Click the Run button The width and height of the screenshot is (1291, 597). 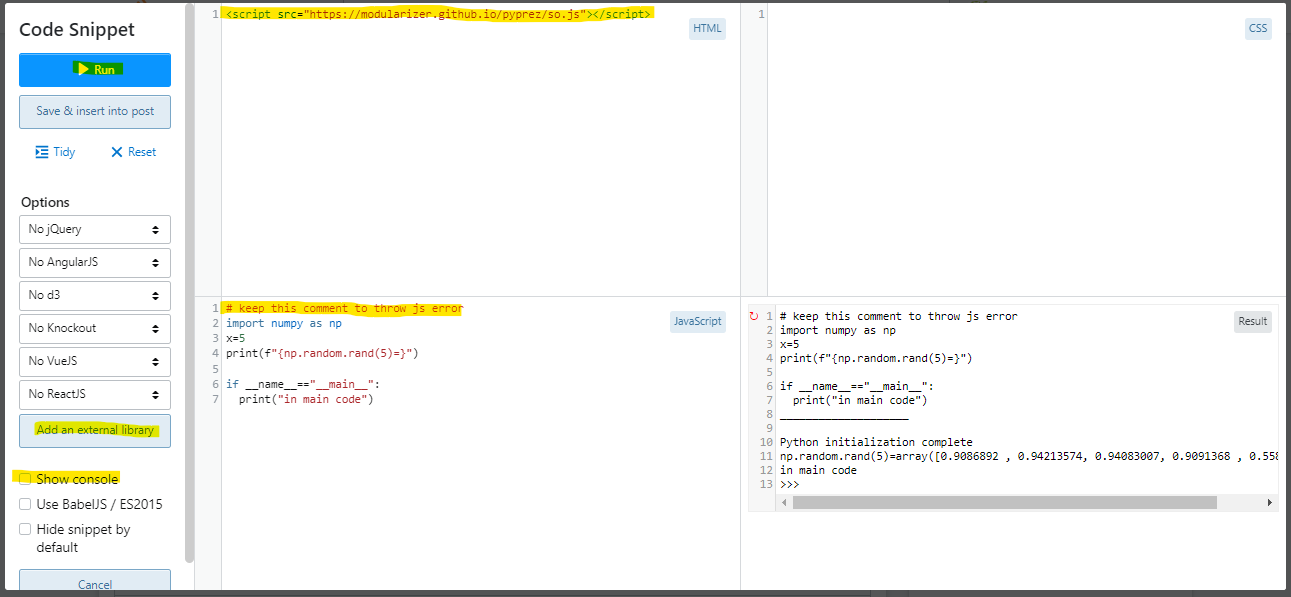point(95,70)
